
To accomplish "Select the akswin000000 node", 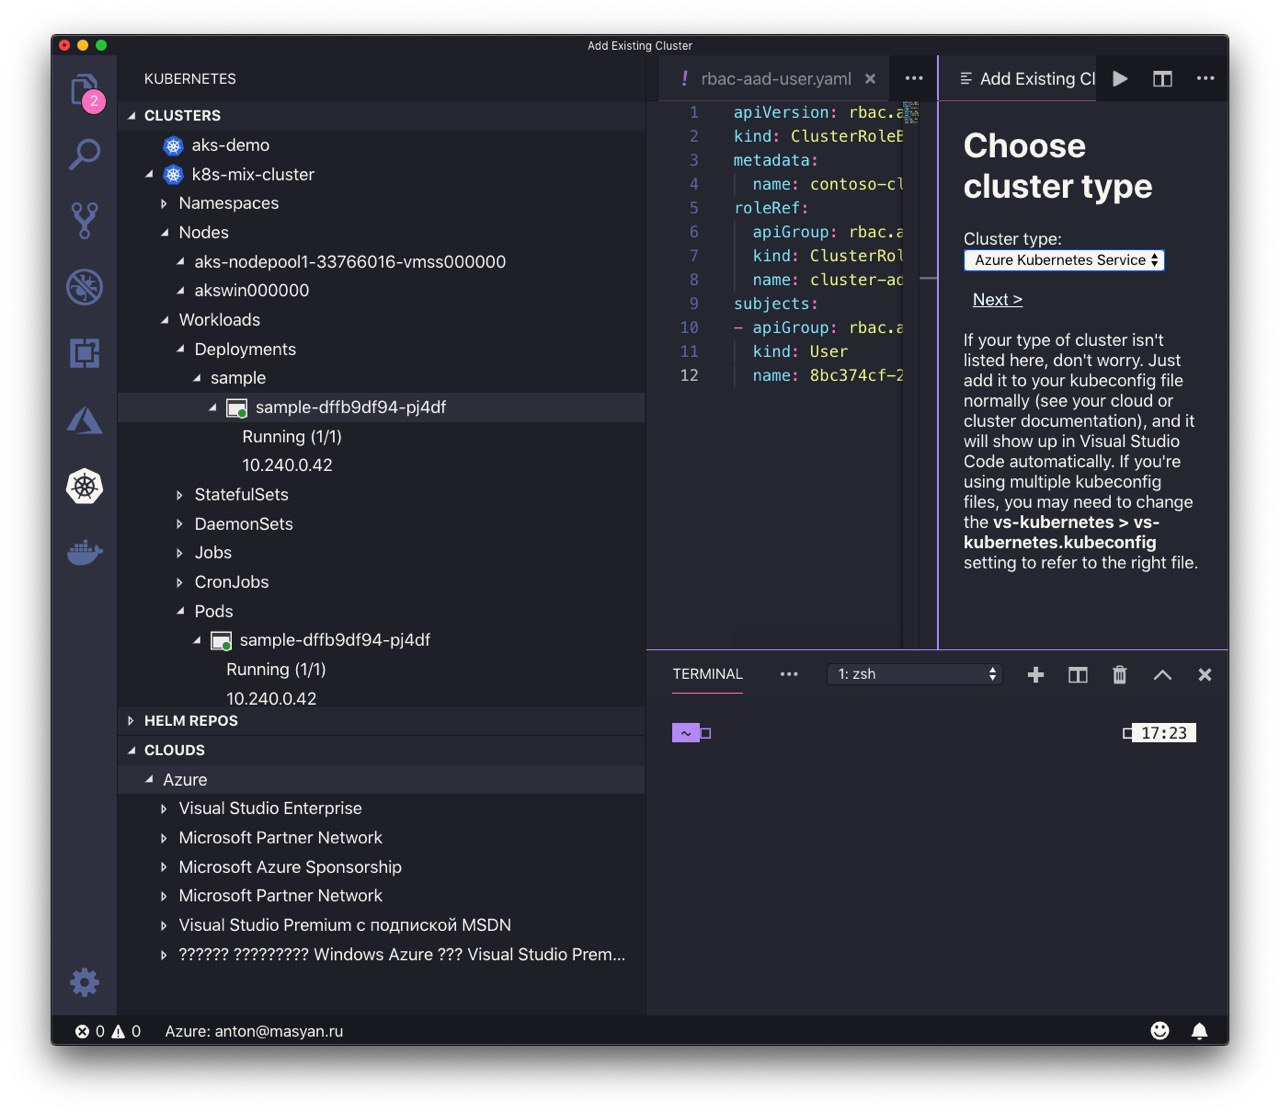I will point(252,291).
